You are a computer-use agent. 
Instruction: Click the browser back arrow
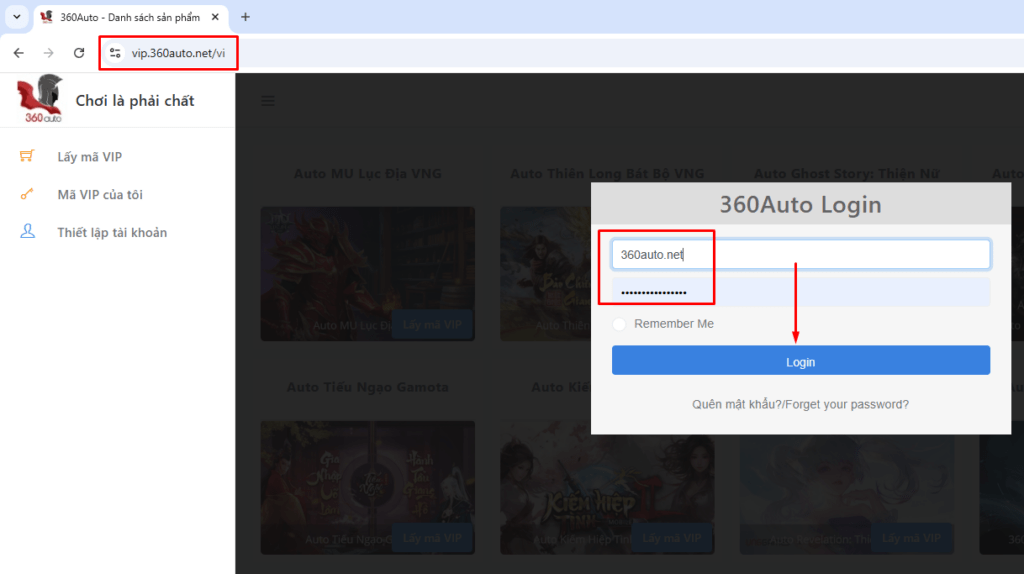[x=18, y=53]
